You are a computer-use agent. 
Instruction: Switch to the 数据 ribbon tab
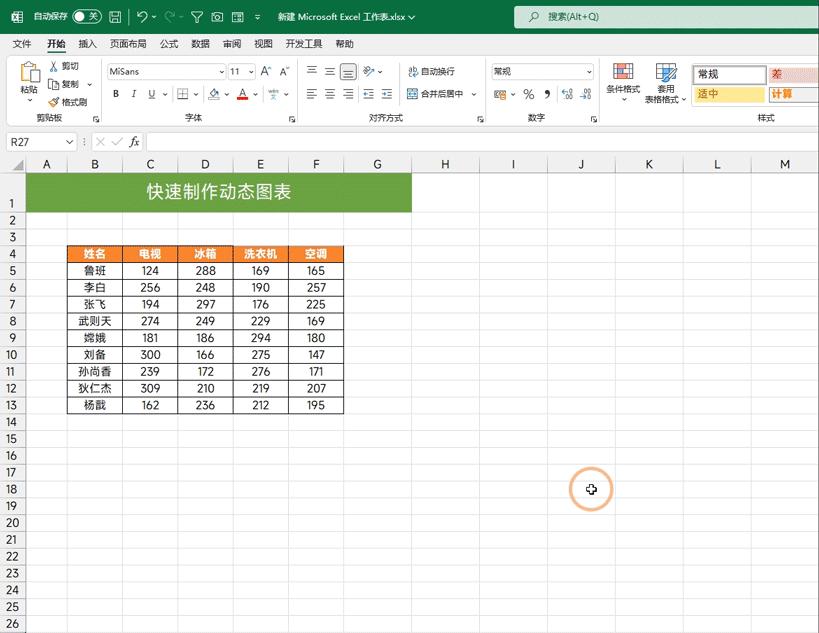(200, 43)
